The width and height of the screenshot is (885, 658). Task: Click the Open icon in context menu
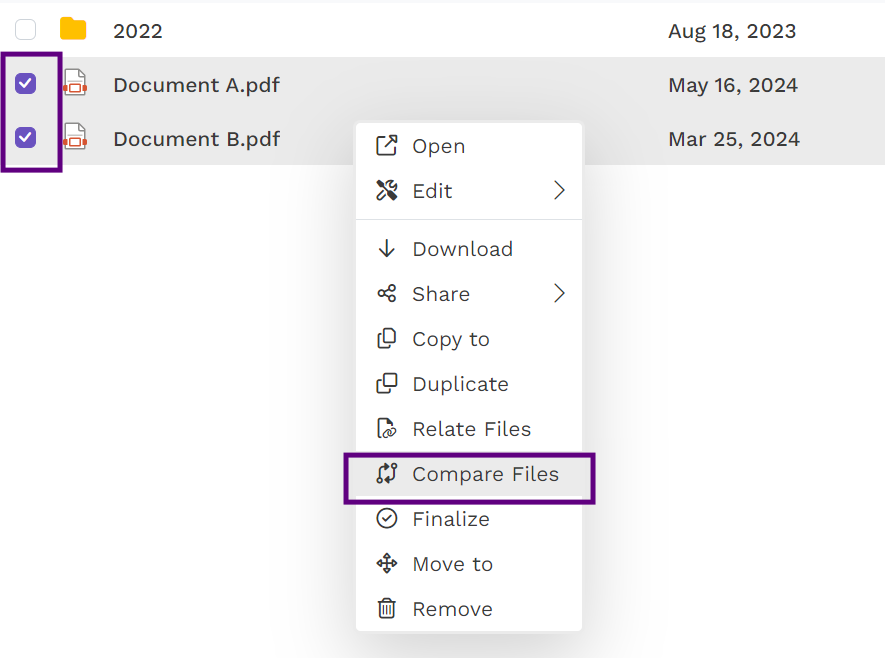click(x=386, y=146)
